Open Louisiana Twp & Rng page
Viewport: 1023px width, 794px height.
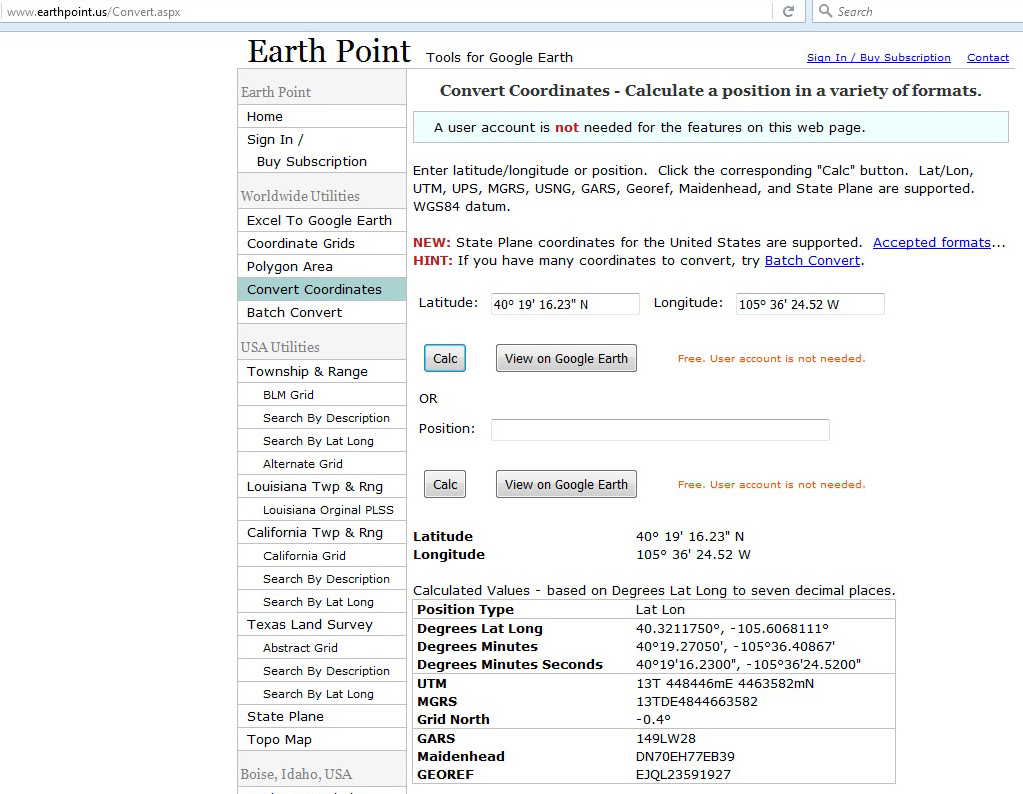click(x=322, y=487)
